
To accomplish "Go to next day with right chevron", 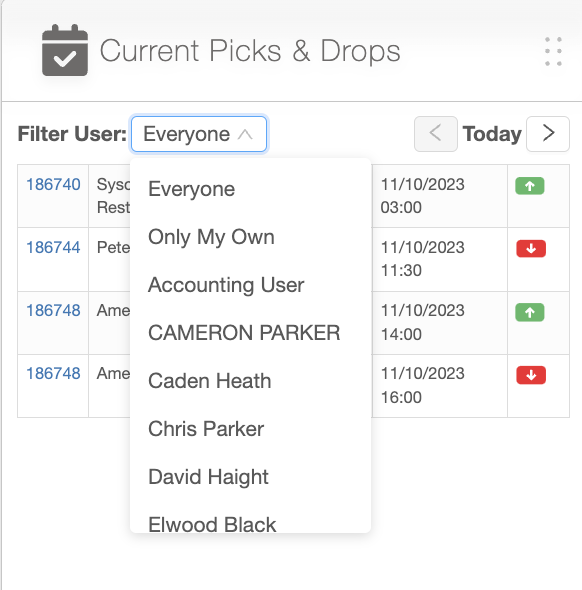I will pyautogui.click(x=548, y=134).
